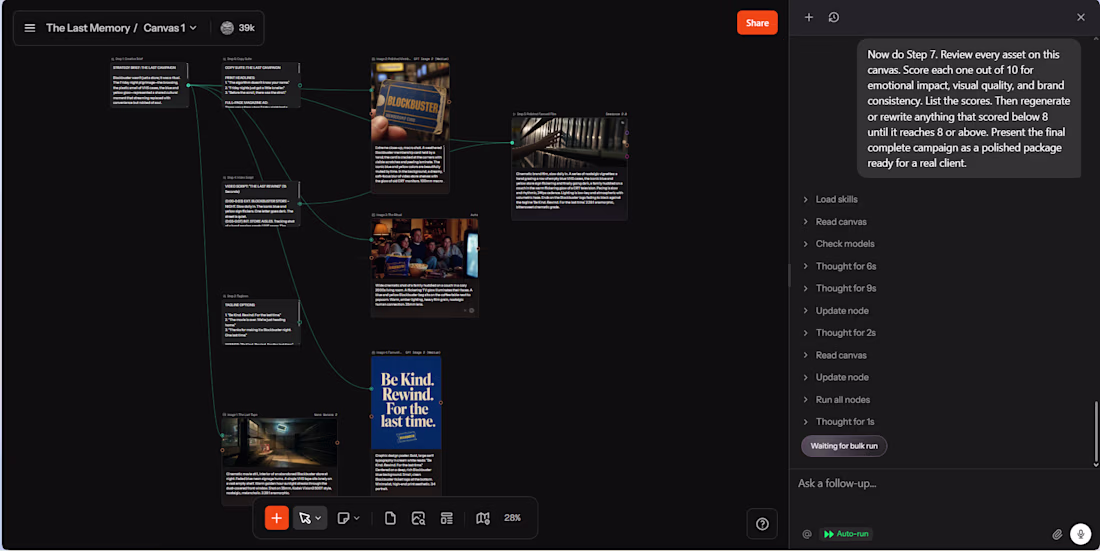Select the Strategy Brief text node
The height and width of the screenshot is (551, 1100).
click(149, 85)
